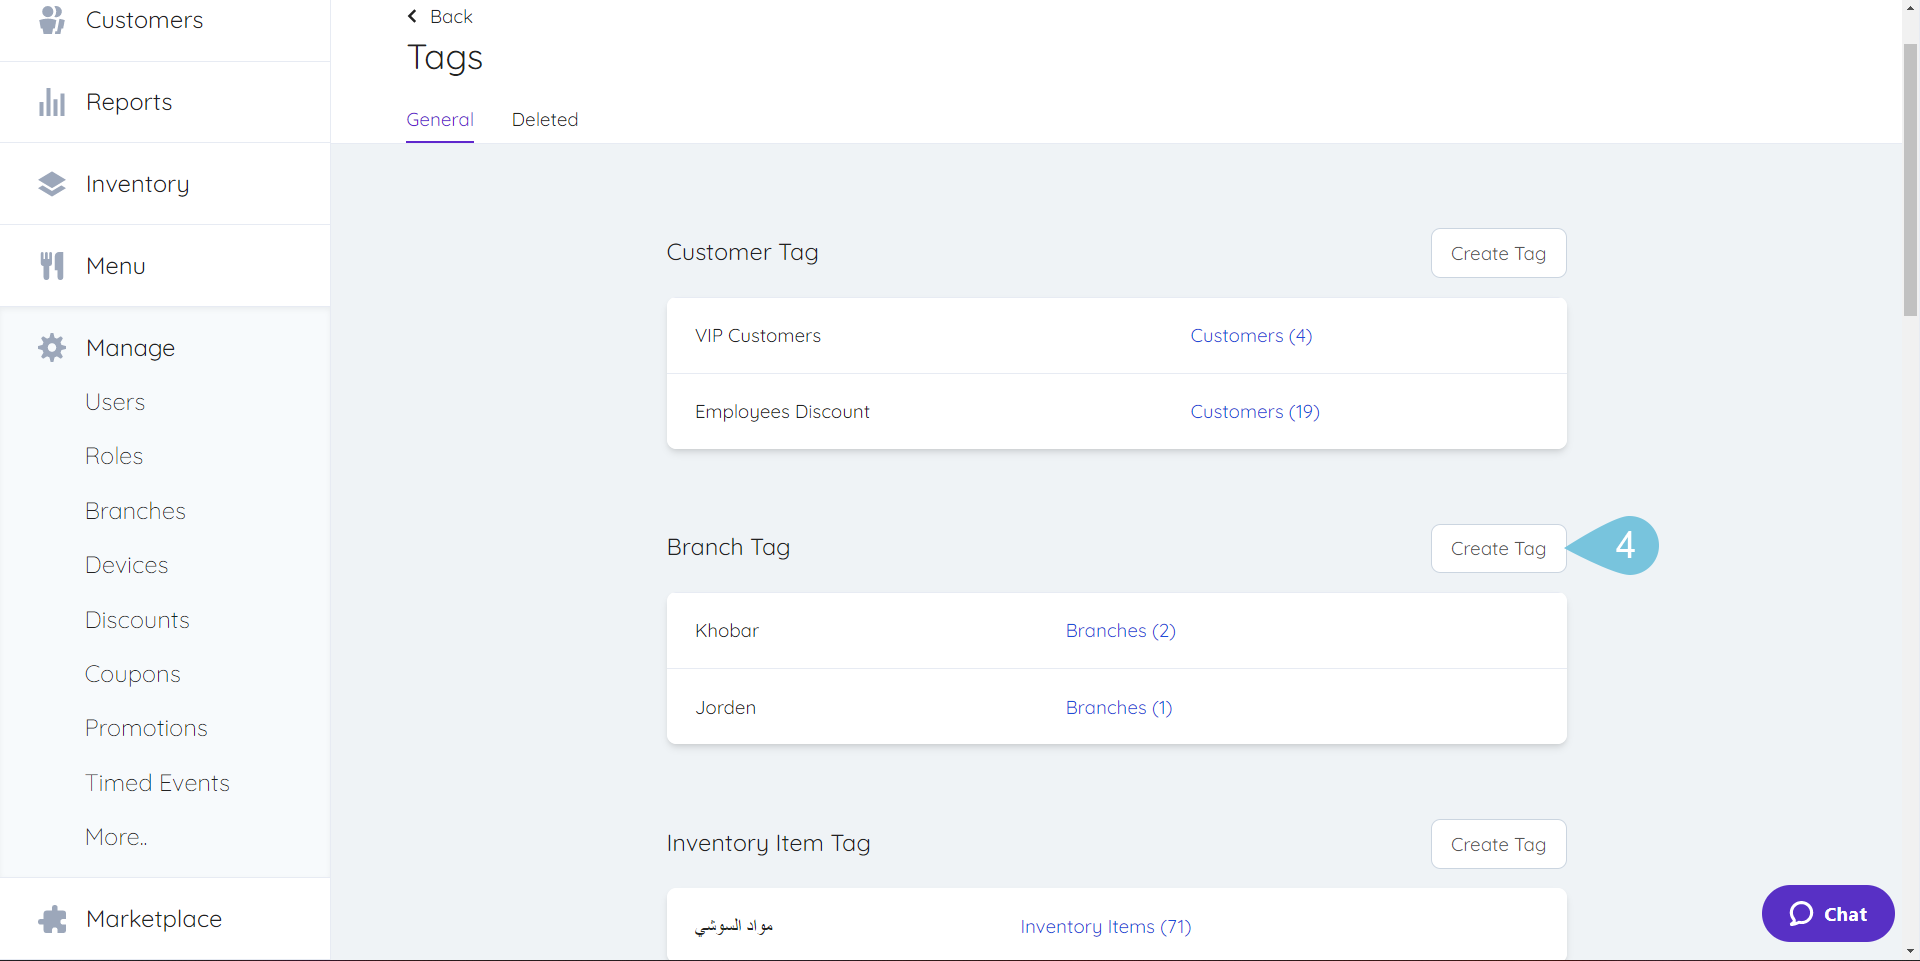1920x961 pixels.
Task: Collapse the Manage section label
Action: [131, 348]
